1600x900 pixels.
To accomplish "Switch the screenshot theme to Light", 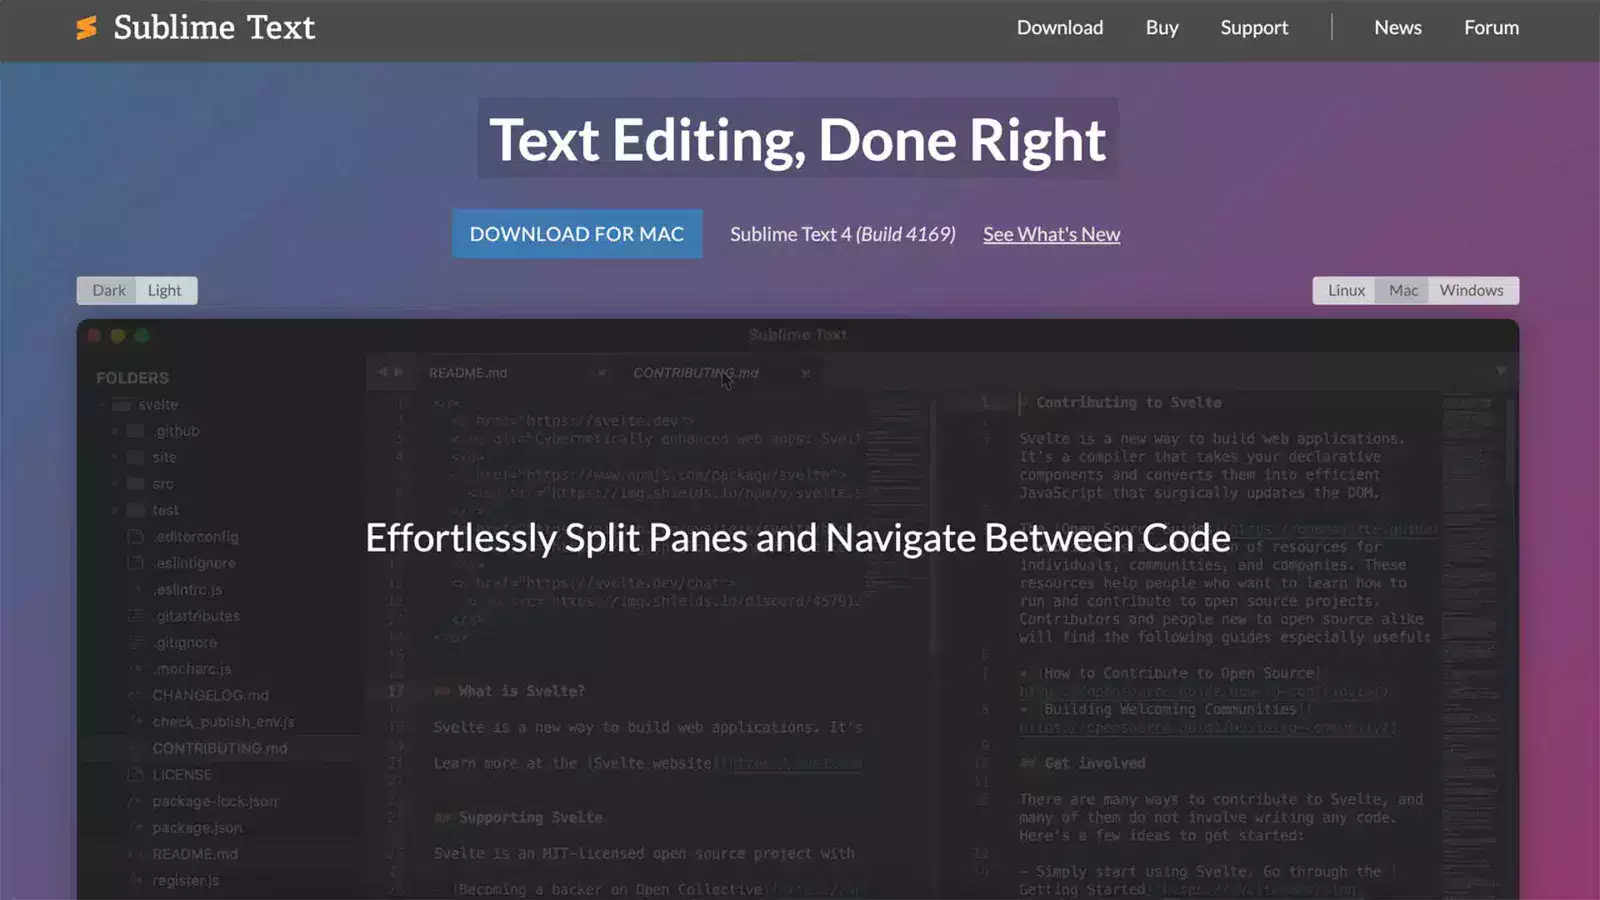I will click(x=165, y=290).
